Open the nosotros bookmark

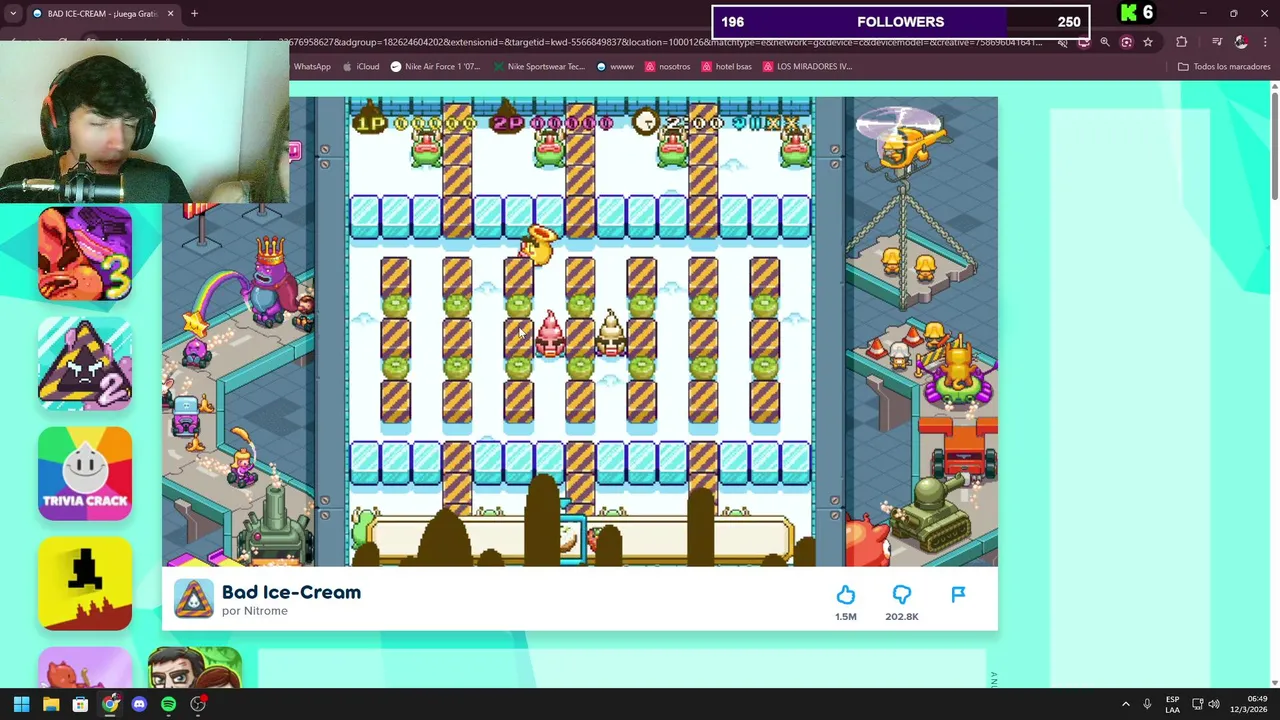[667, 67]
